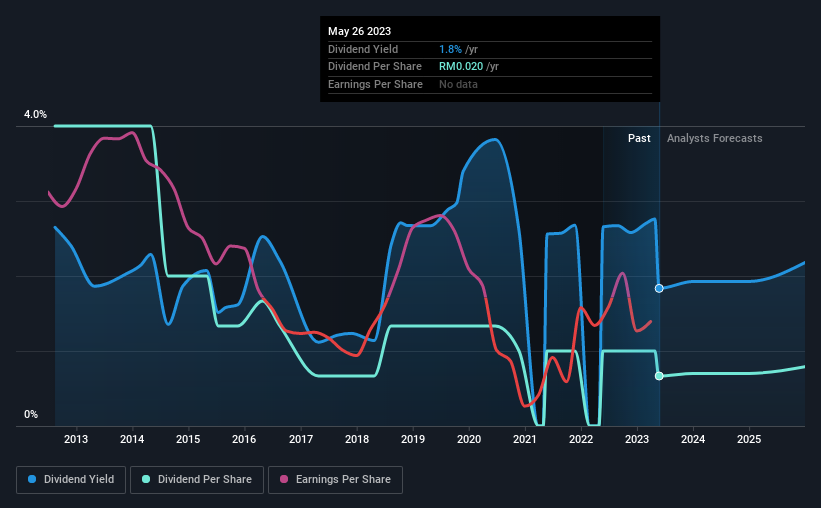
Task: Click the 2017 x-axis label
Action: click(x=301, y=439)
